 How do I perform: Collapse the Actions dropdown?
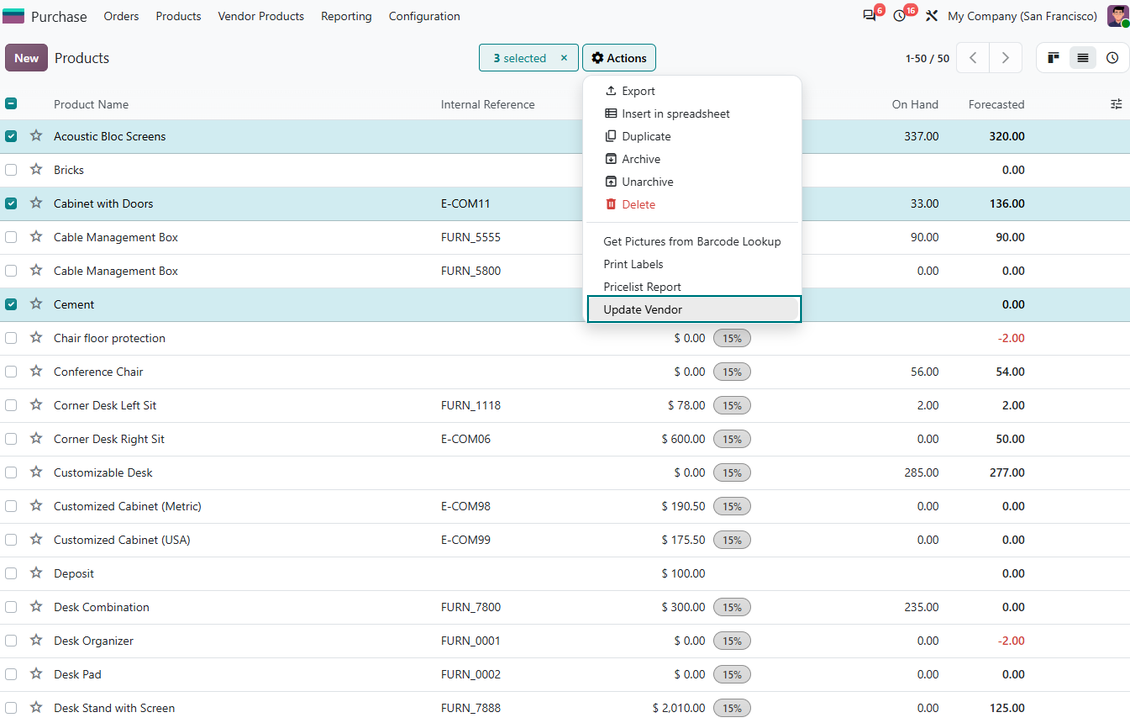coord(619,58)
